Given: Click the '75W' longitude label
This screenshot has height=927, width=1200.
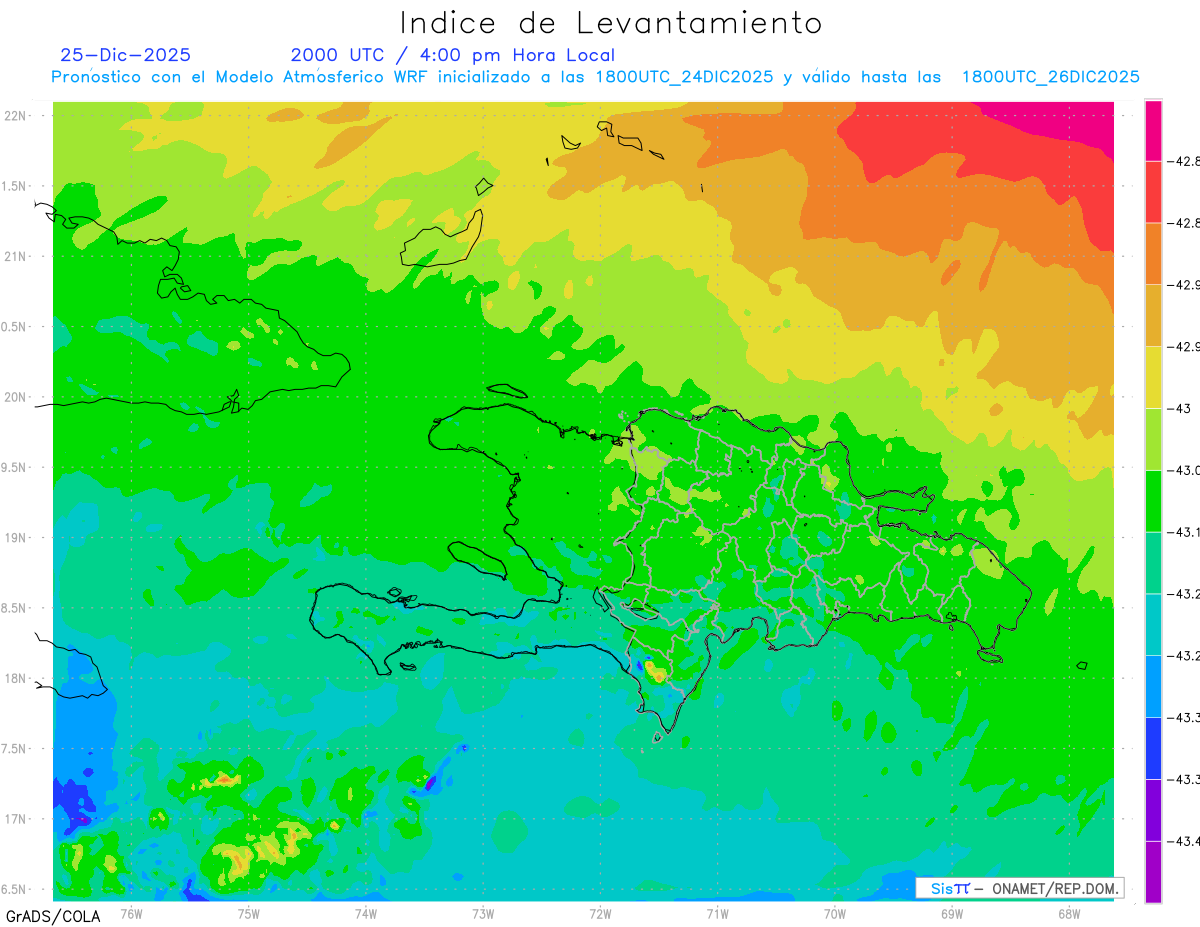Looking at the screenshot, I should coord(248,913).
